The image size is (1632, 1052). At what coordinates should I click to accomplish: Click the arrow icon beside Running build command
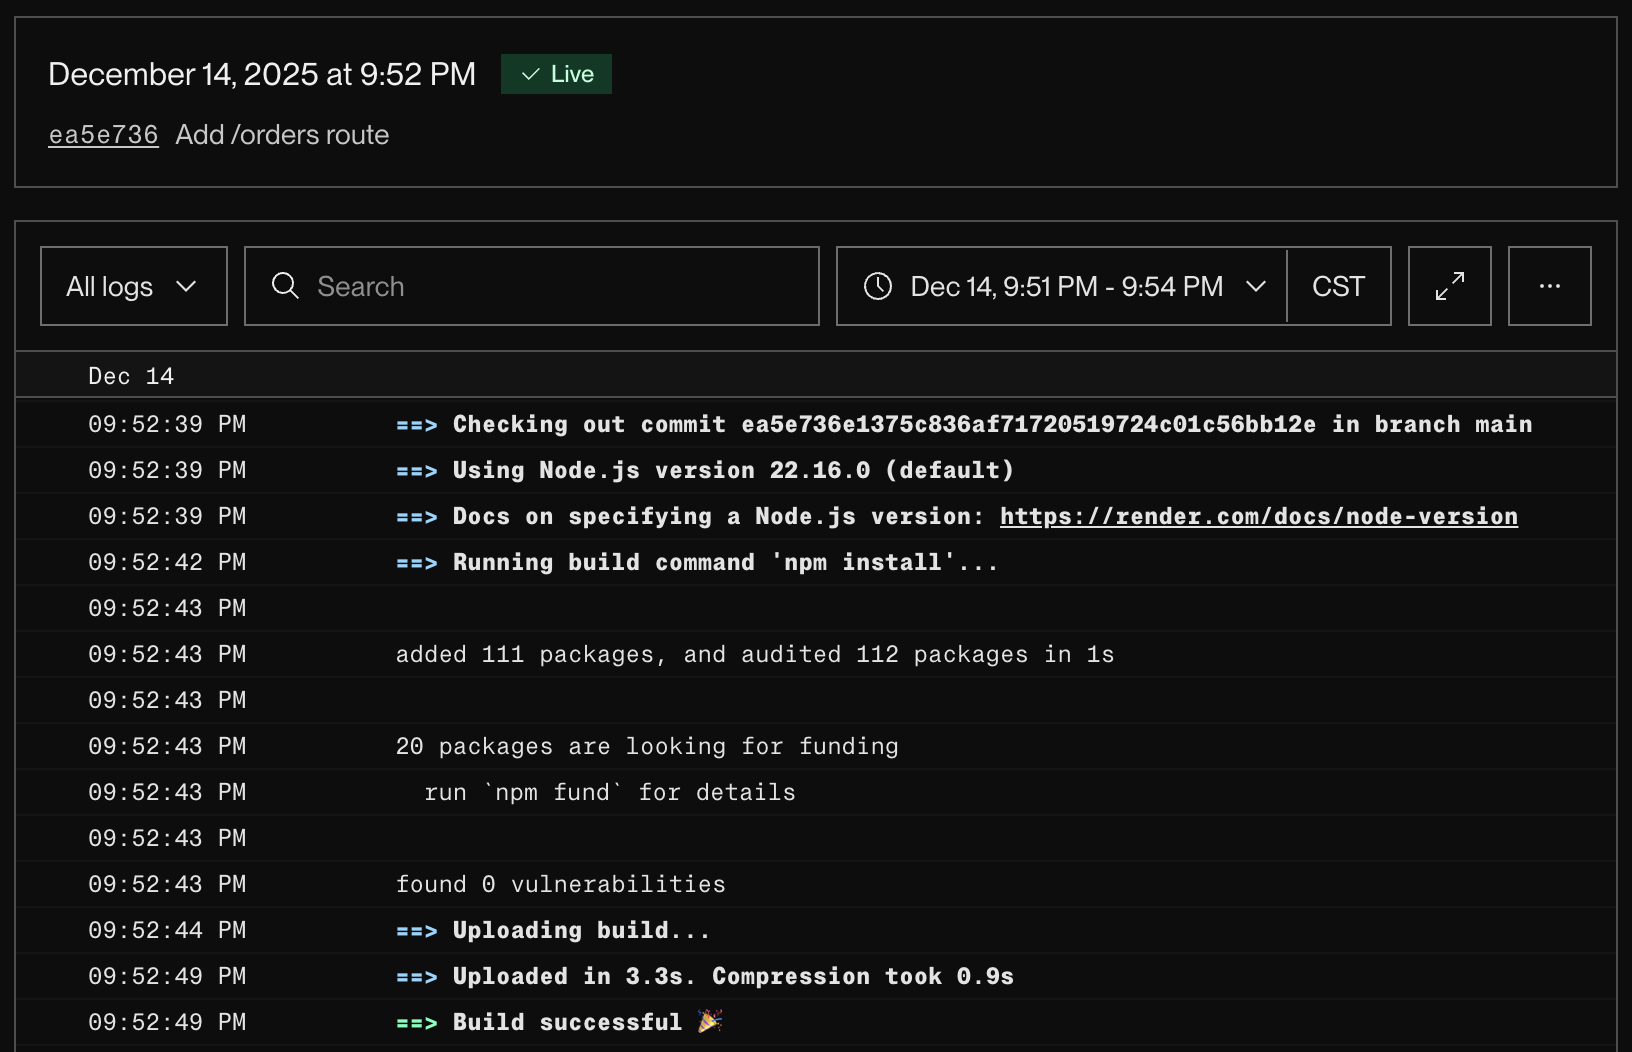coord(415,562)
